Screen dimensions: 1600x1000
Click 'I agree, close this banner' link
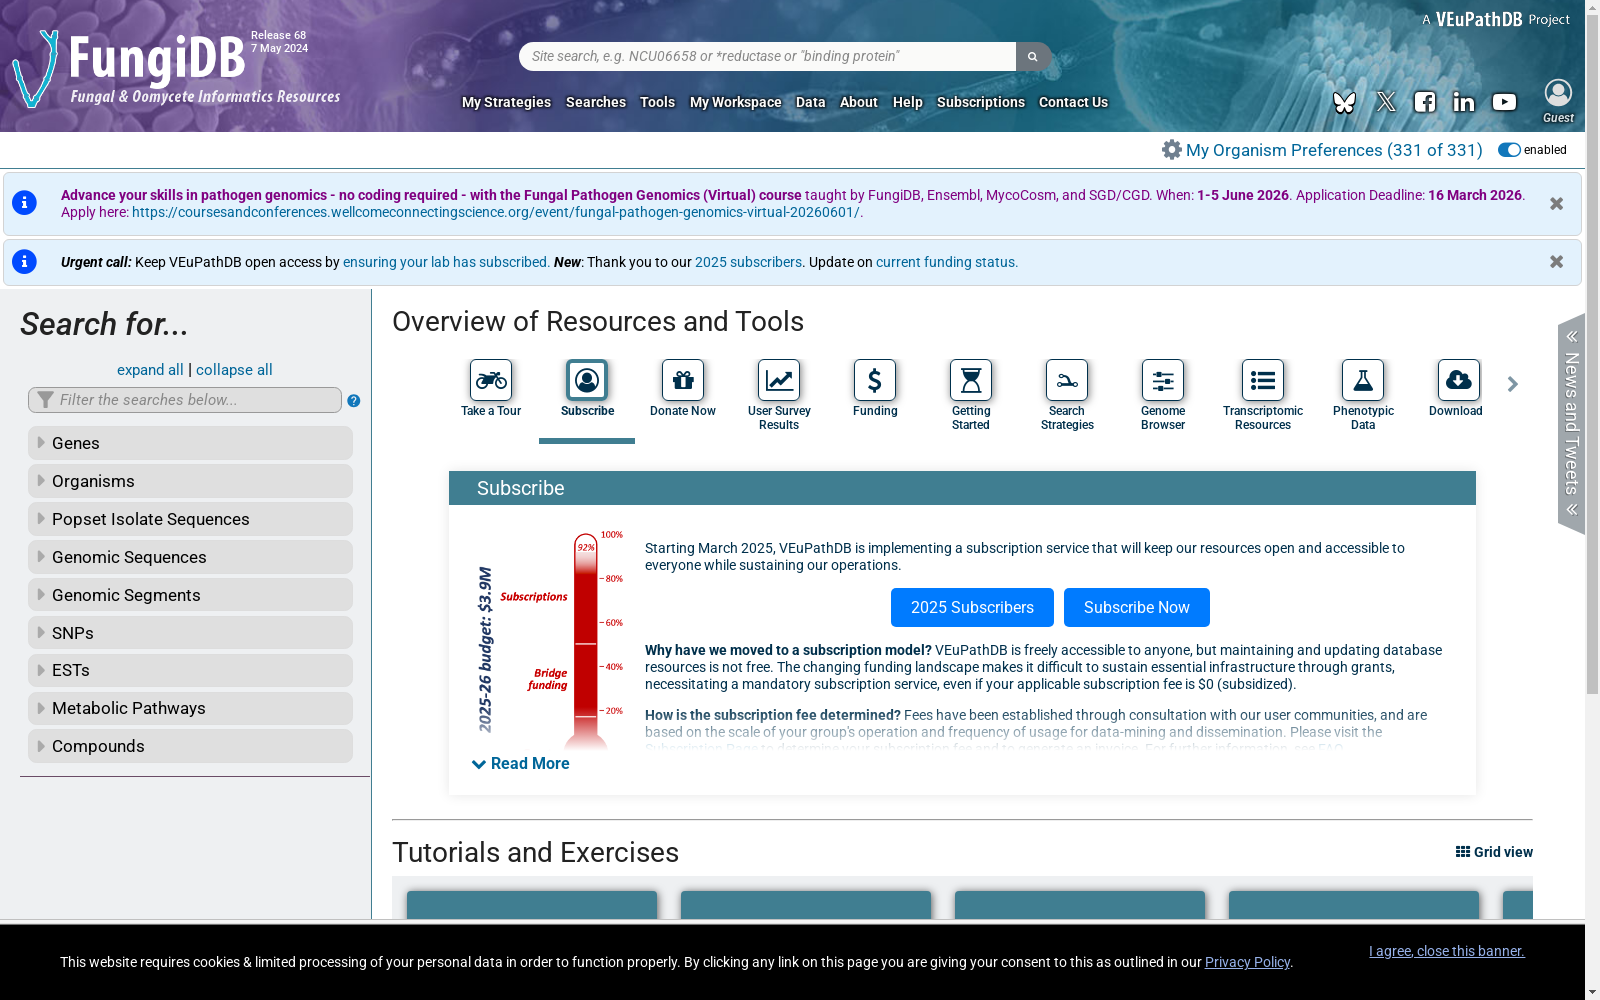point(1446,951)
